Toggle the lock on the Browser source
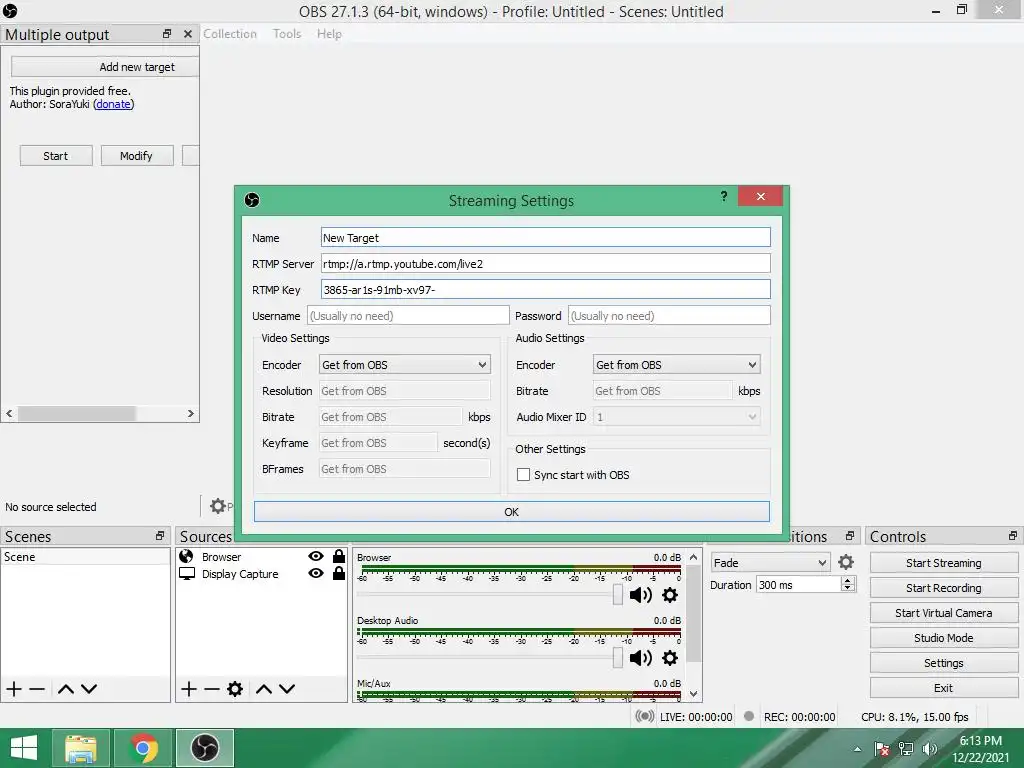 click(339, 556)
